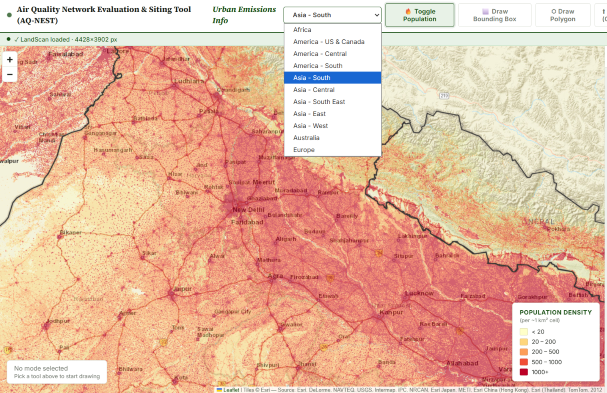Screen dimensions: 607x393
Task: Click the Leaflet attribution link
Action: 231,390
